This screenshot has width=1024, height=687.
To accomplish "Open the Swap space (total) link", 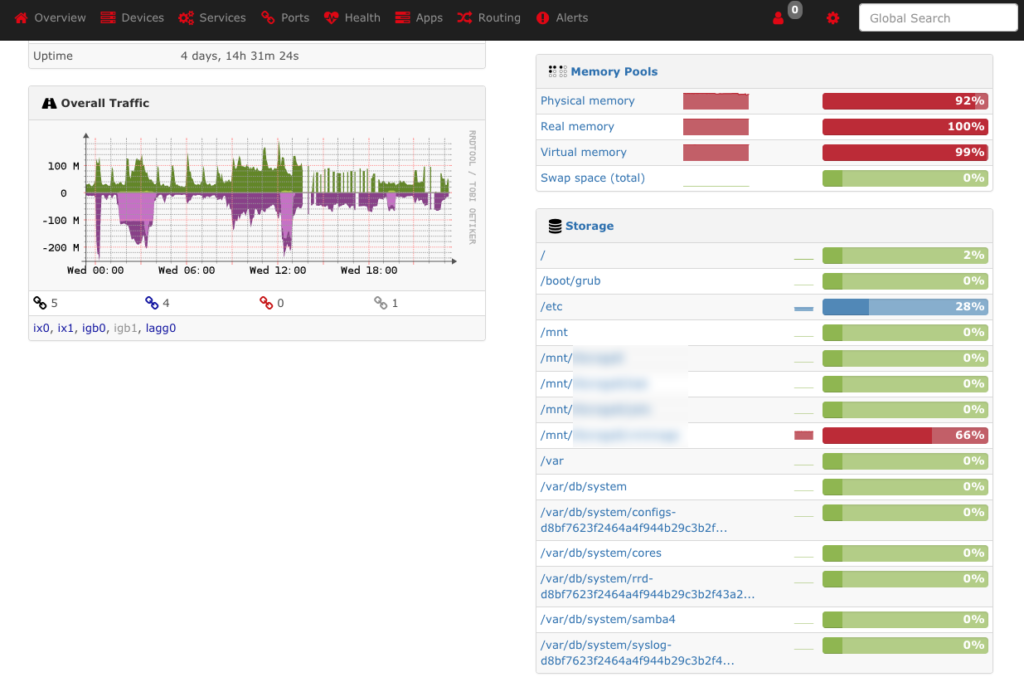I will pos(592,178).
